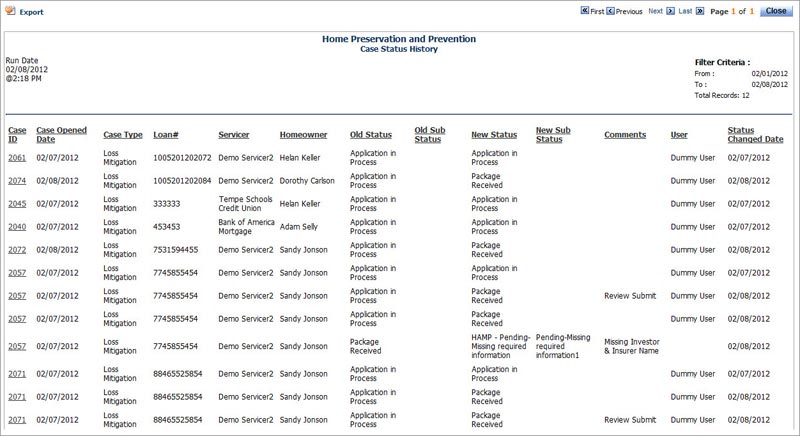Click the From date 02/01/2012
This screenshot has height=436, width=800.
pos(769,73)
